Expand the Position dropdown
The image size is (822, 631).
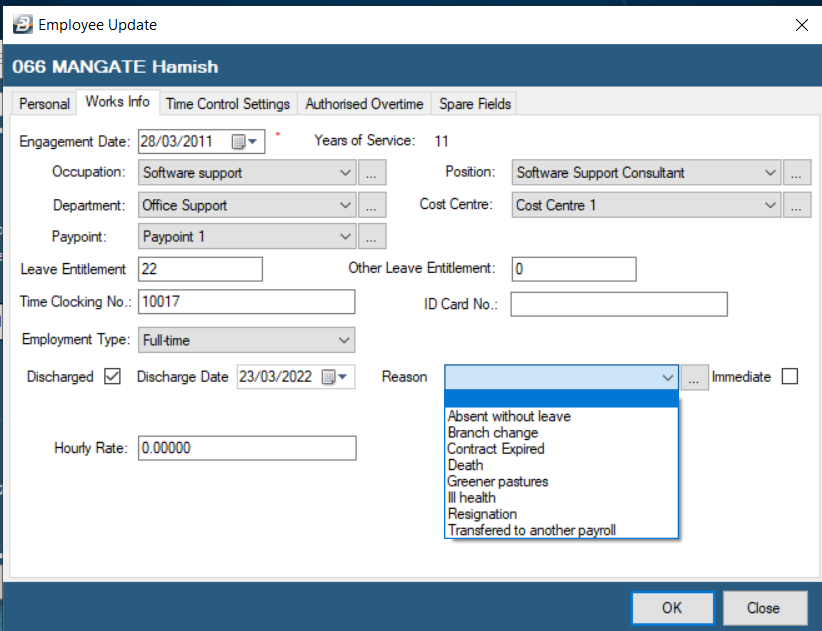(x=770, y=173)
